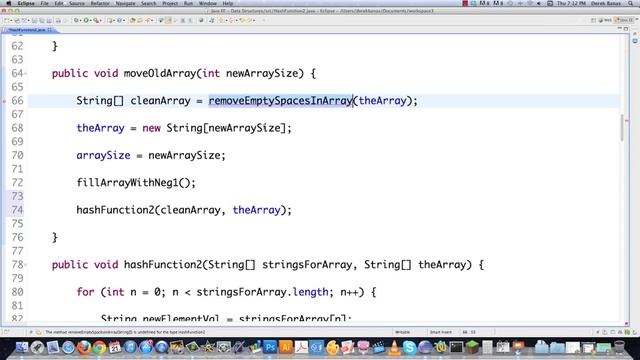
Task: Click the volume icon in menu bar
Action: click(539, 3)
